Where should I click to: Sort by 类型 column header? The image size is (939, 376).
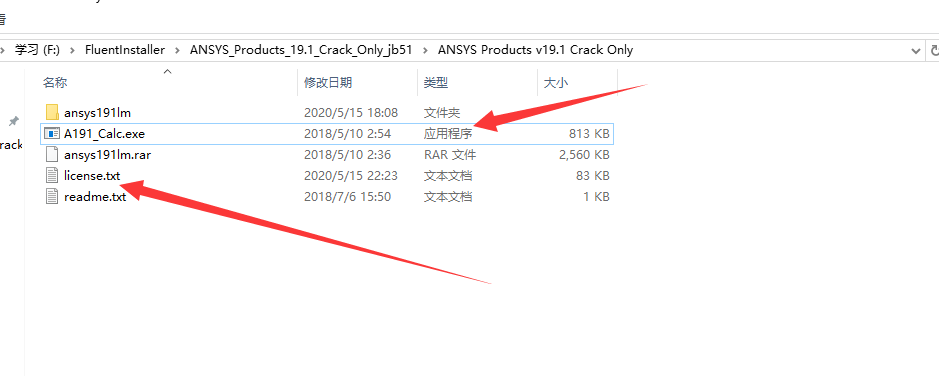point(436,83)
